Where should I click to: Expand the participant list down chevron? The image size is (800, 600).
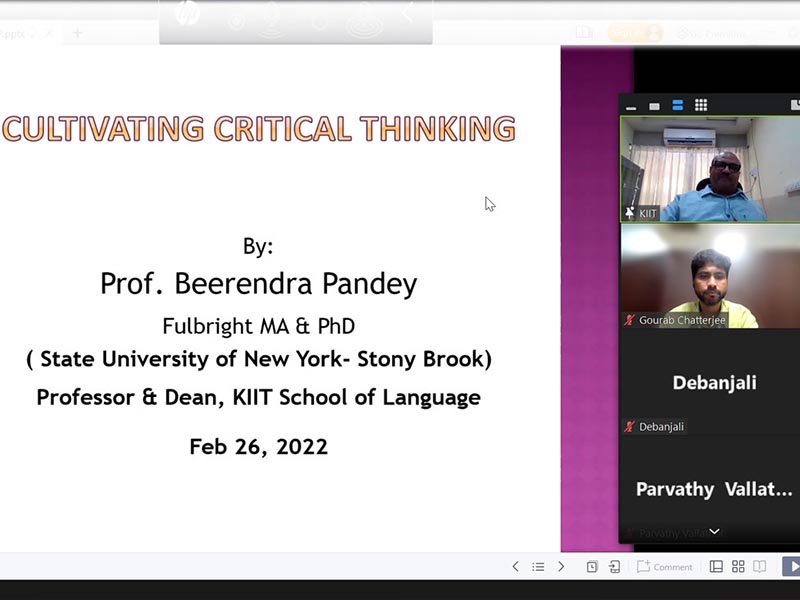pos(714,533)
